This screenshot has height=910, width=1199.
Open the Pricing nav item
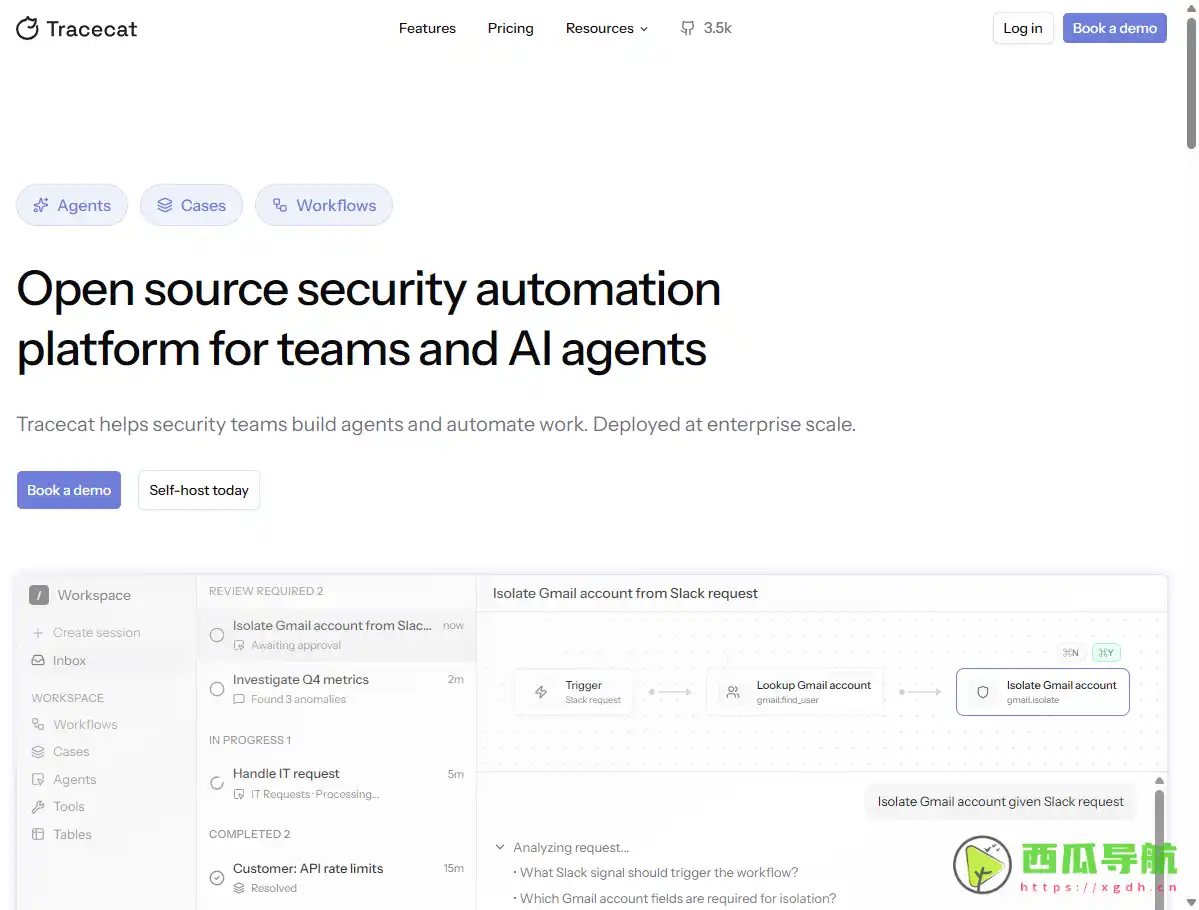click(x=510, y=28)
